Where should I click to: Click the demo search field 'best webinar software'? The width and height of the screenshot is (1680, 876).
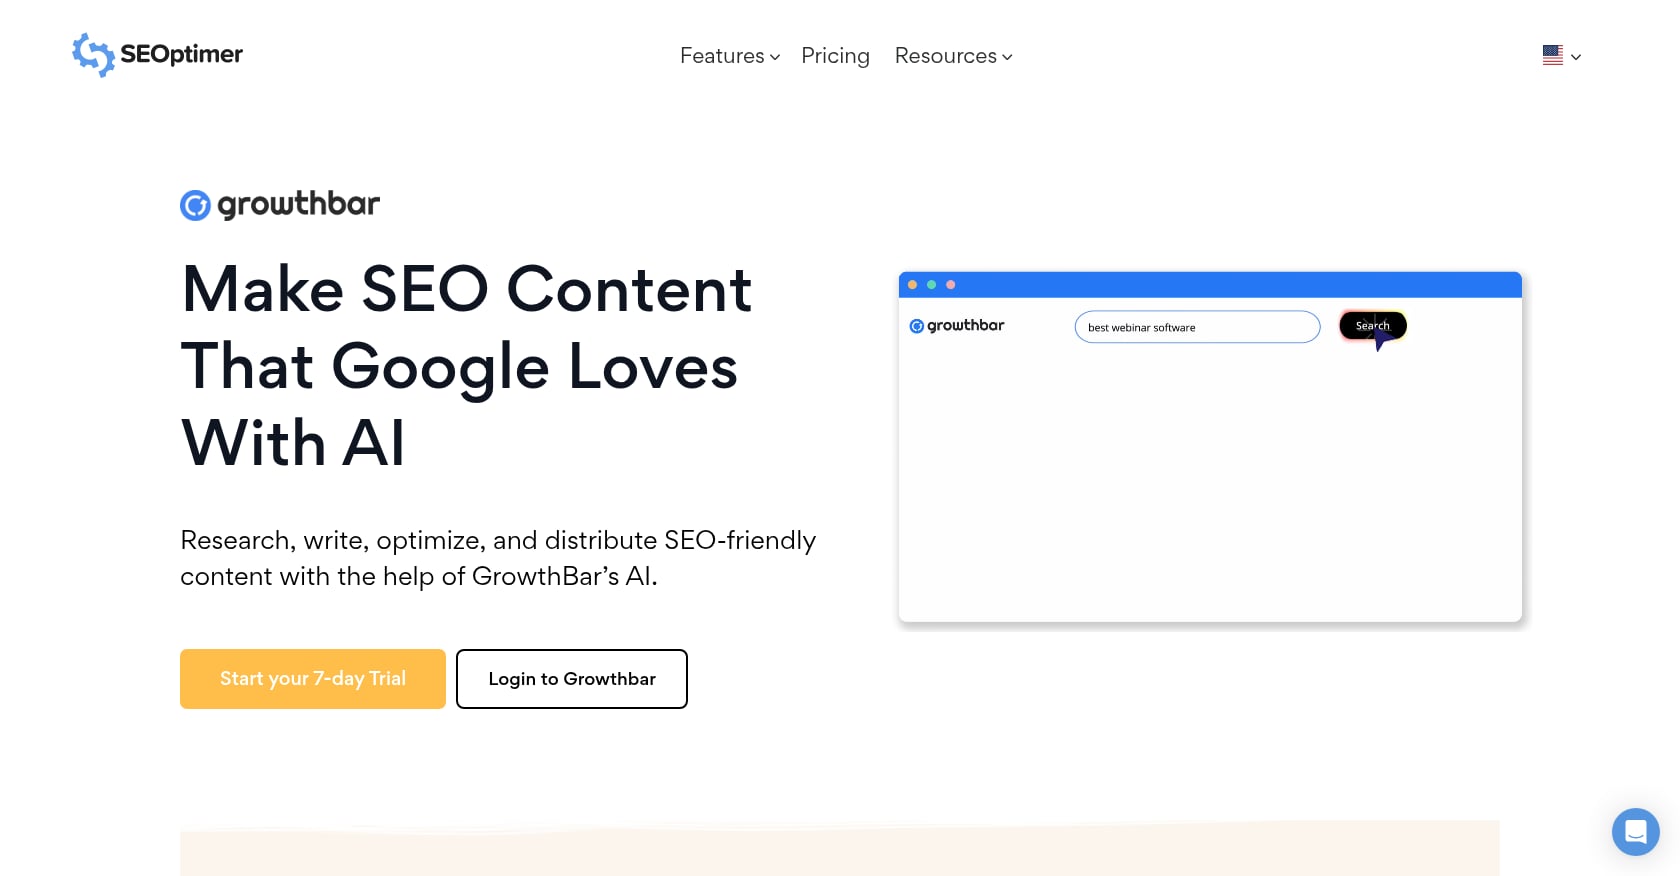pos(1197,327)
